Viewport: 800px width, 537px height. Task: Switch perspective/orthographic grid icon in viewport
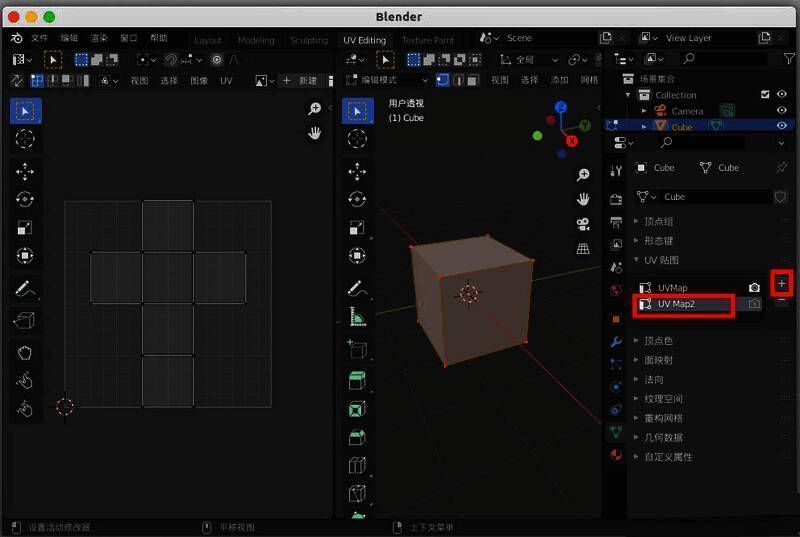583,249
